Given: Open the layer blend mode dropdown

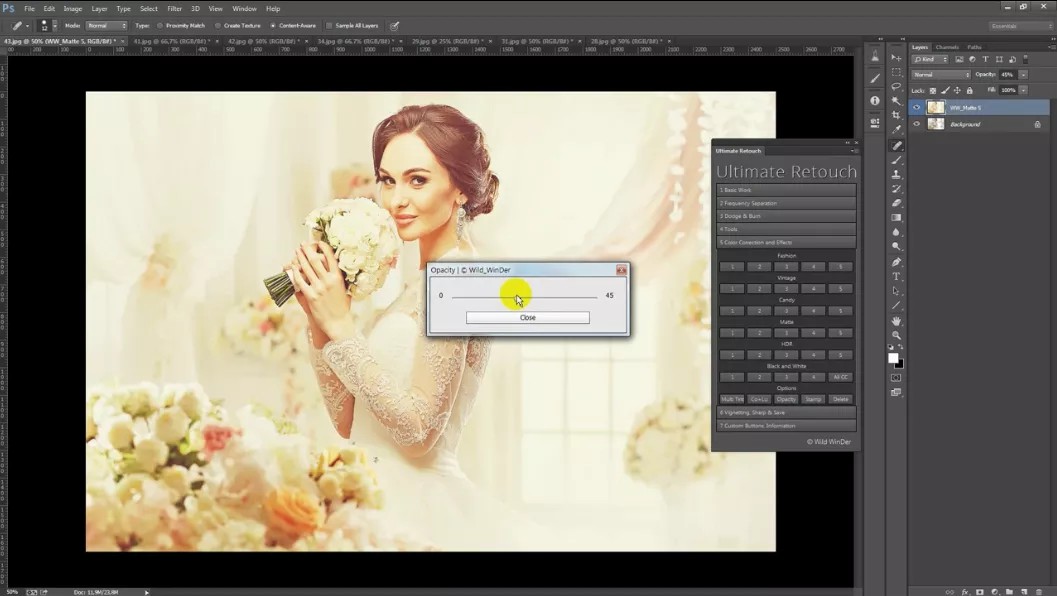Looking at the screenshot, I should click(x=940, y=75).
